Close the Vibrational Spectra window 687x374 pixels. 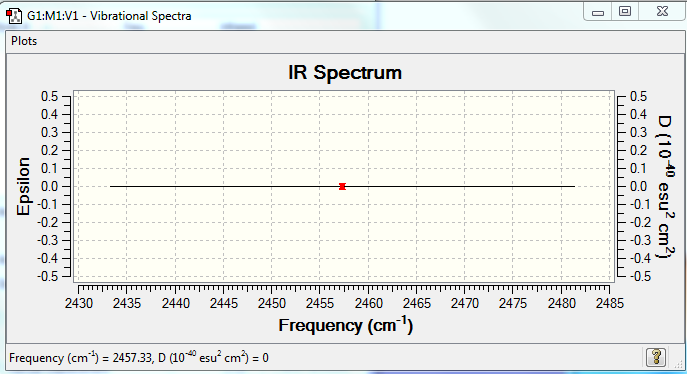(662, 11)
